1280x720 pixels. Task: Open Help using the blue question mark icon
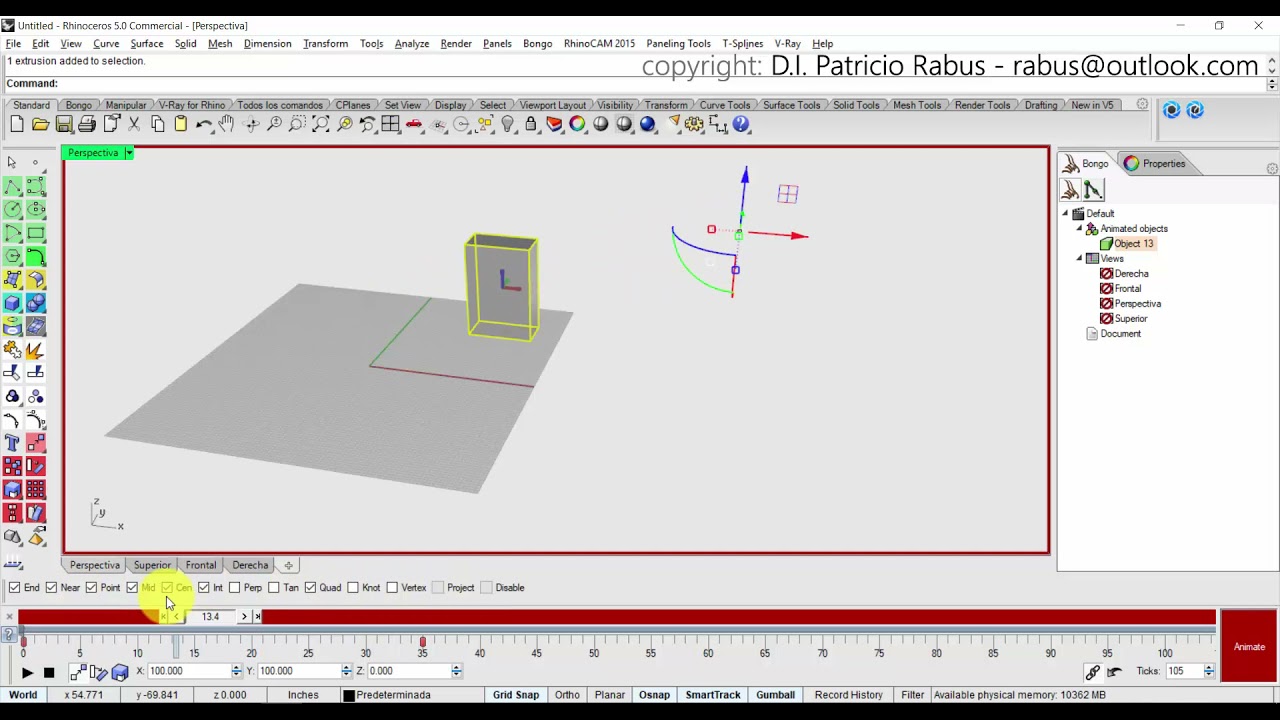(741, 124)
